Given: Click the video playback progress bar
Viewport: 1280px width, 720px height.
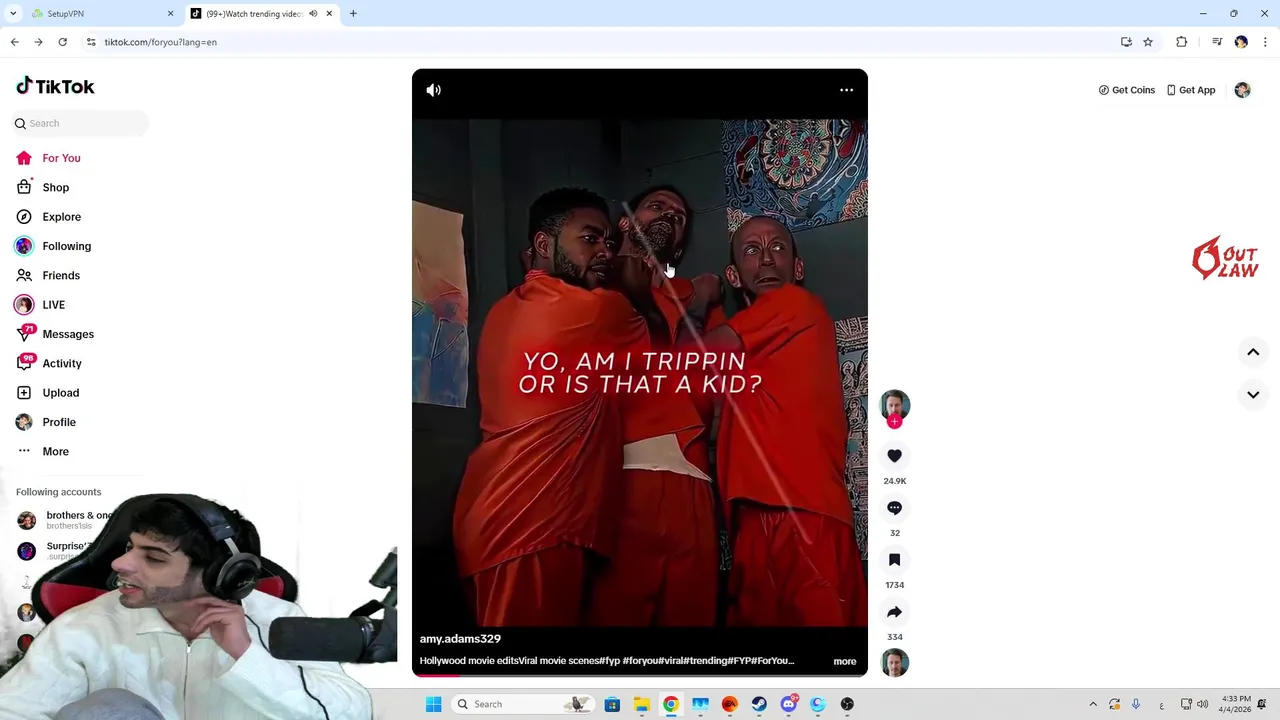Looking at the screenshot, I should click(640, 675).
